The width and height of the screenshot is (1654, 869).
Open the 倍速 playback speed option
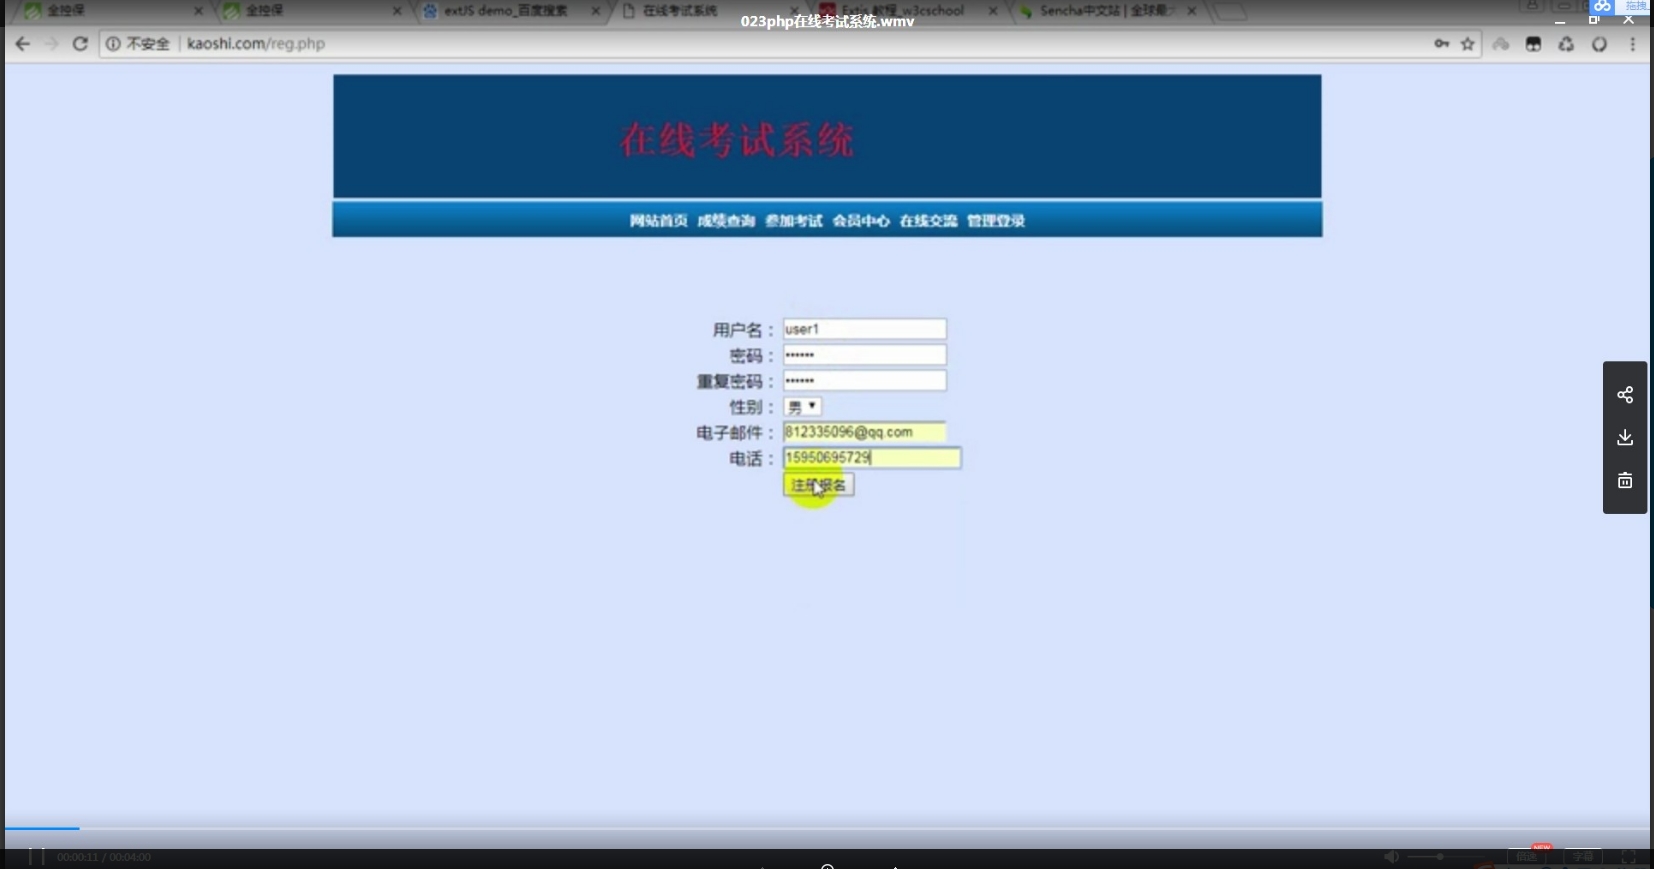pos(1526,857)
